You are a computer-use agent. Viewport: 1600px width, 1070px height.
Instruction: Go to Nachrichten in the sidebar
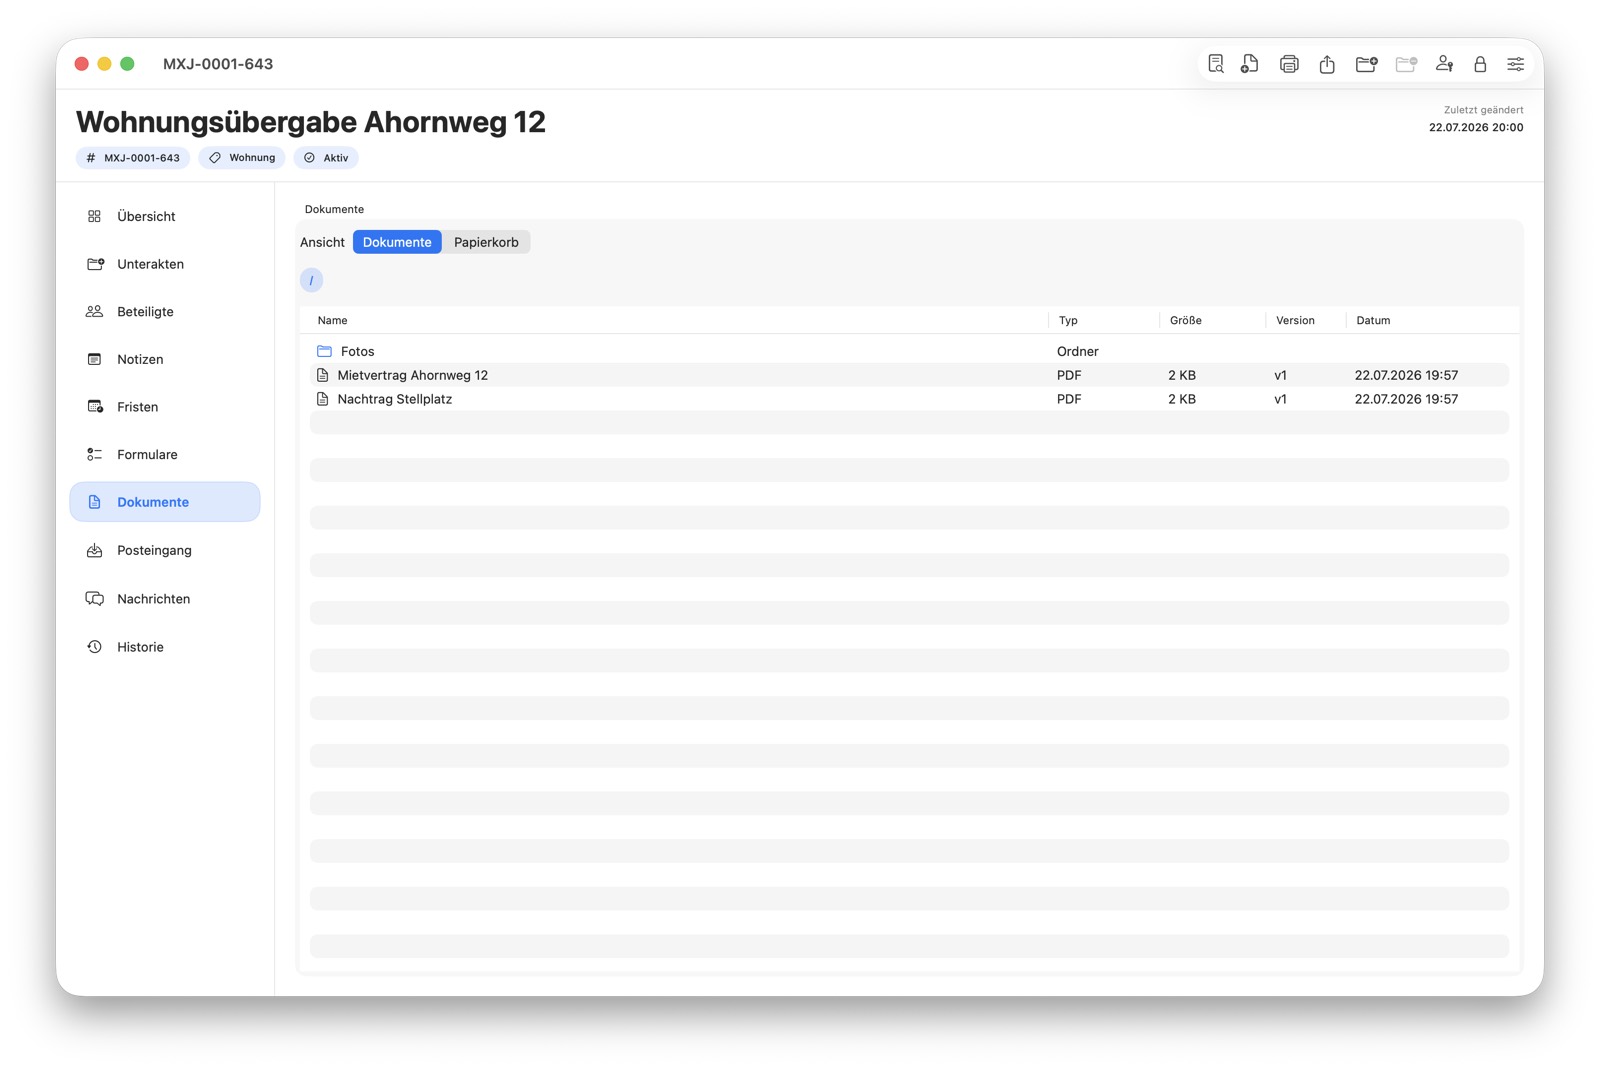point(165,599)
